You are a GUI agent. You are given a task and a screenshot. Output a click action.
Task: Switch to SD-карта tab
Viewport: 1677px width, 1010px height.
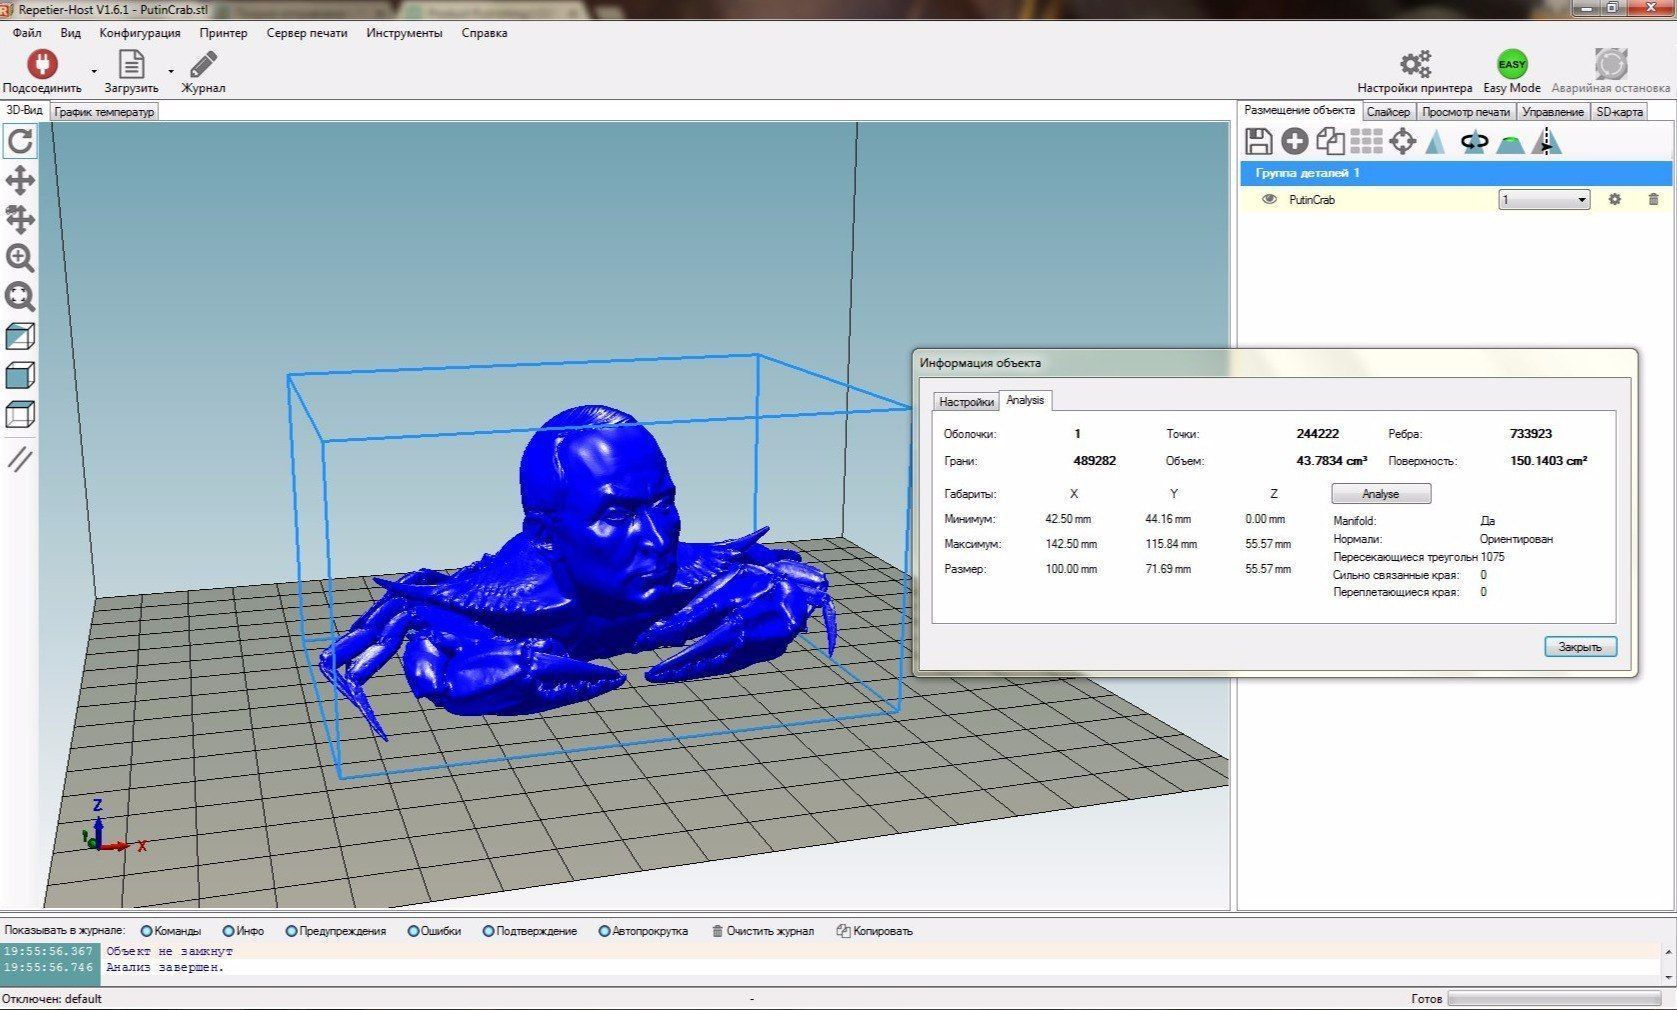1619,112
